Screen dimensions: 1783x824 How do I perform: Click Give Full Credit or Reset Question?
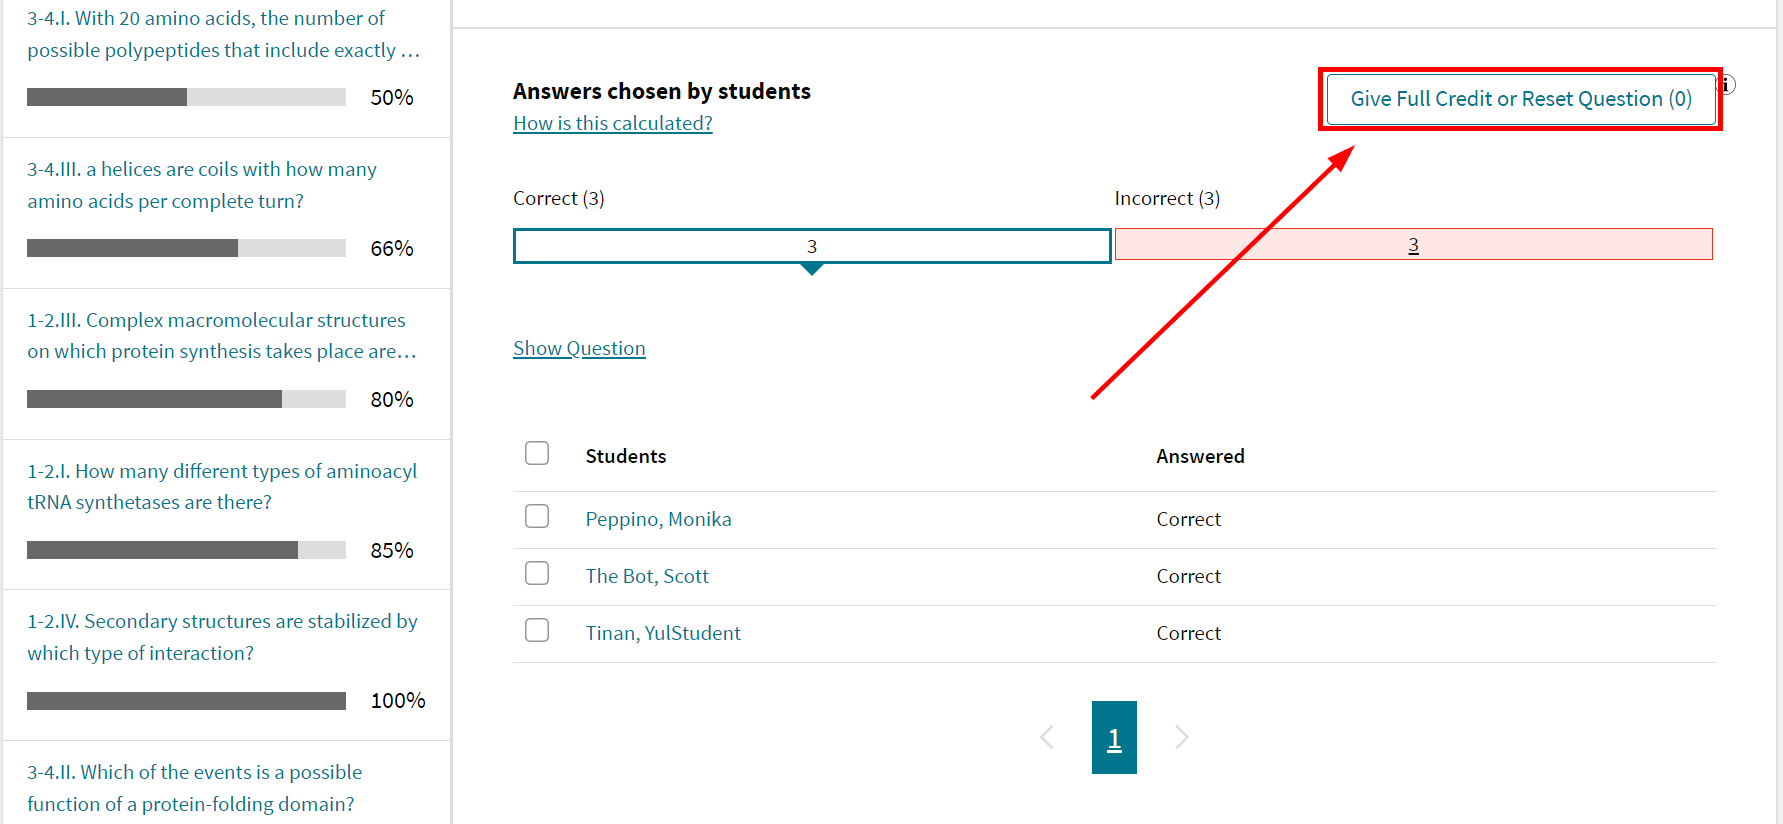[x=1520, y=98]
